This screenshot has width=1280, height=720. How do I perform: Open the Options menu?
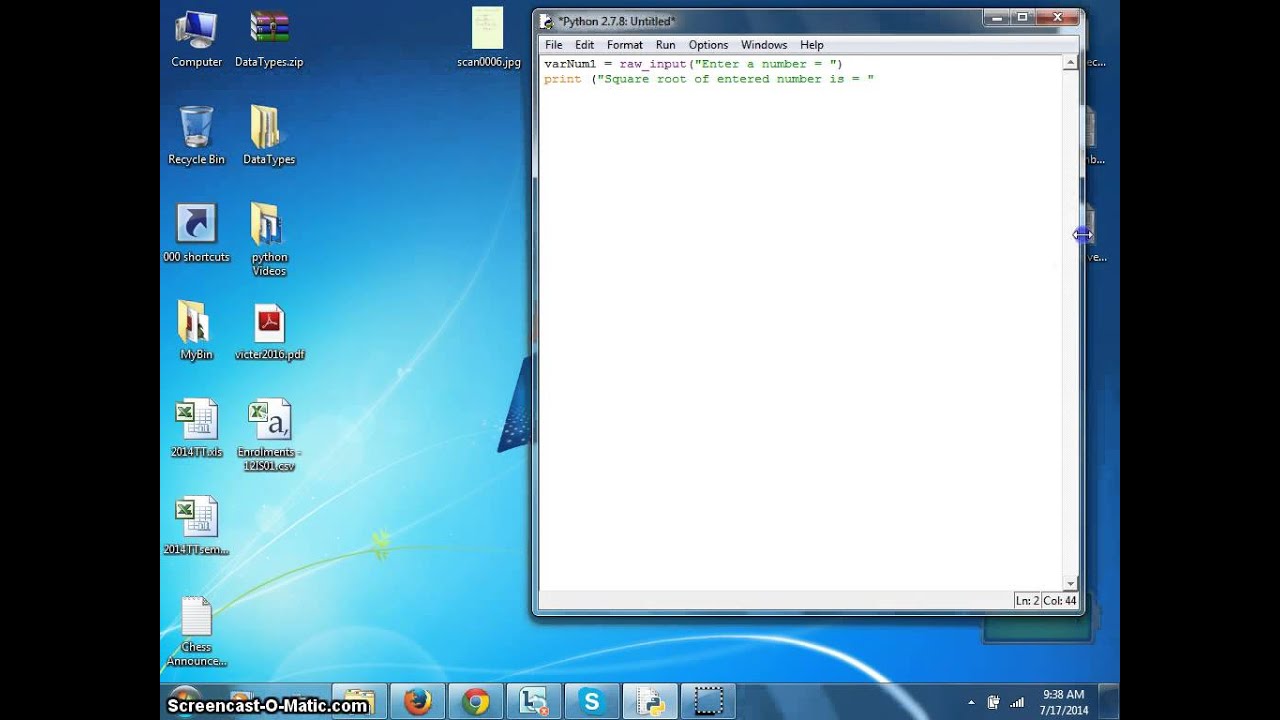[708, 45]
